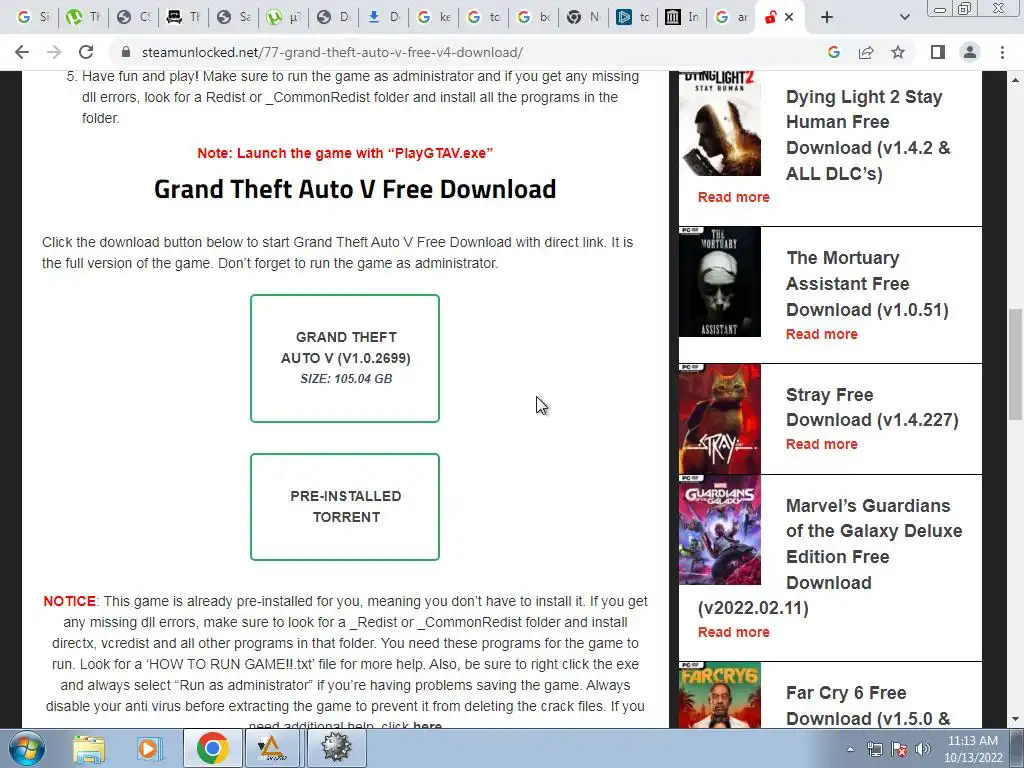Reload the steamunlocked page
The width and height of the screenshot is (1024, 768).
tap(86, 52)
